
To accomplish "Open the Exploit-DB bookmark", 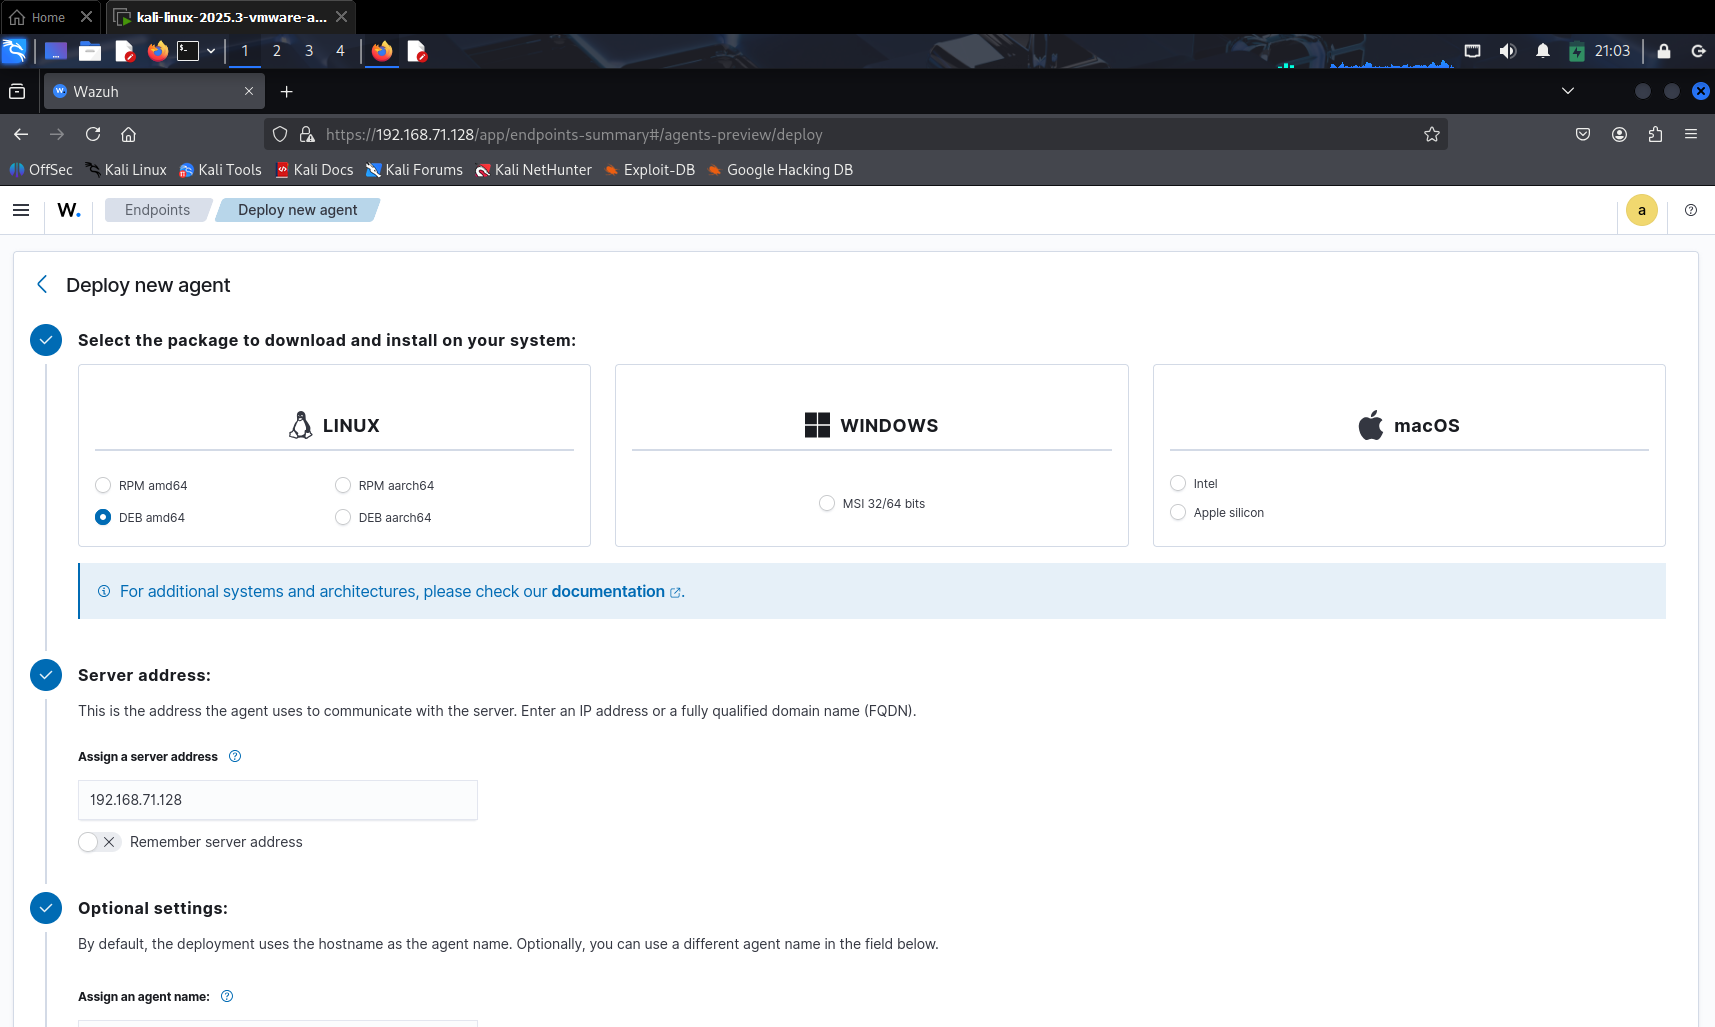I will click(650, 170).
